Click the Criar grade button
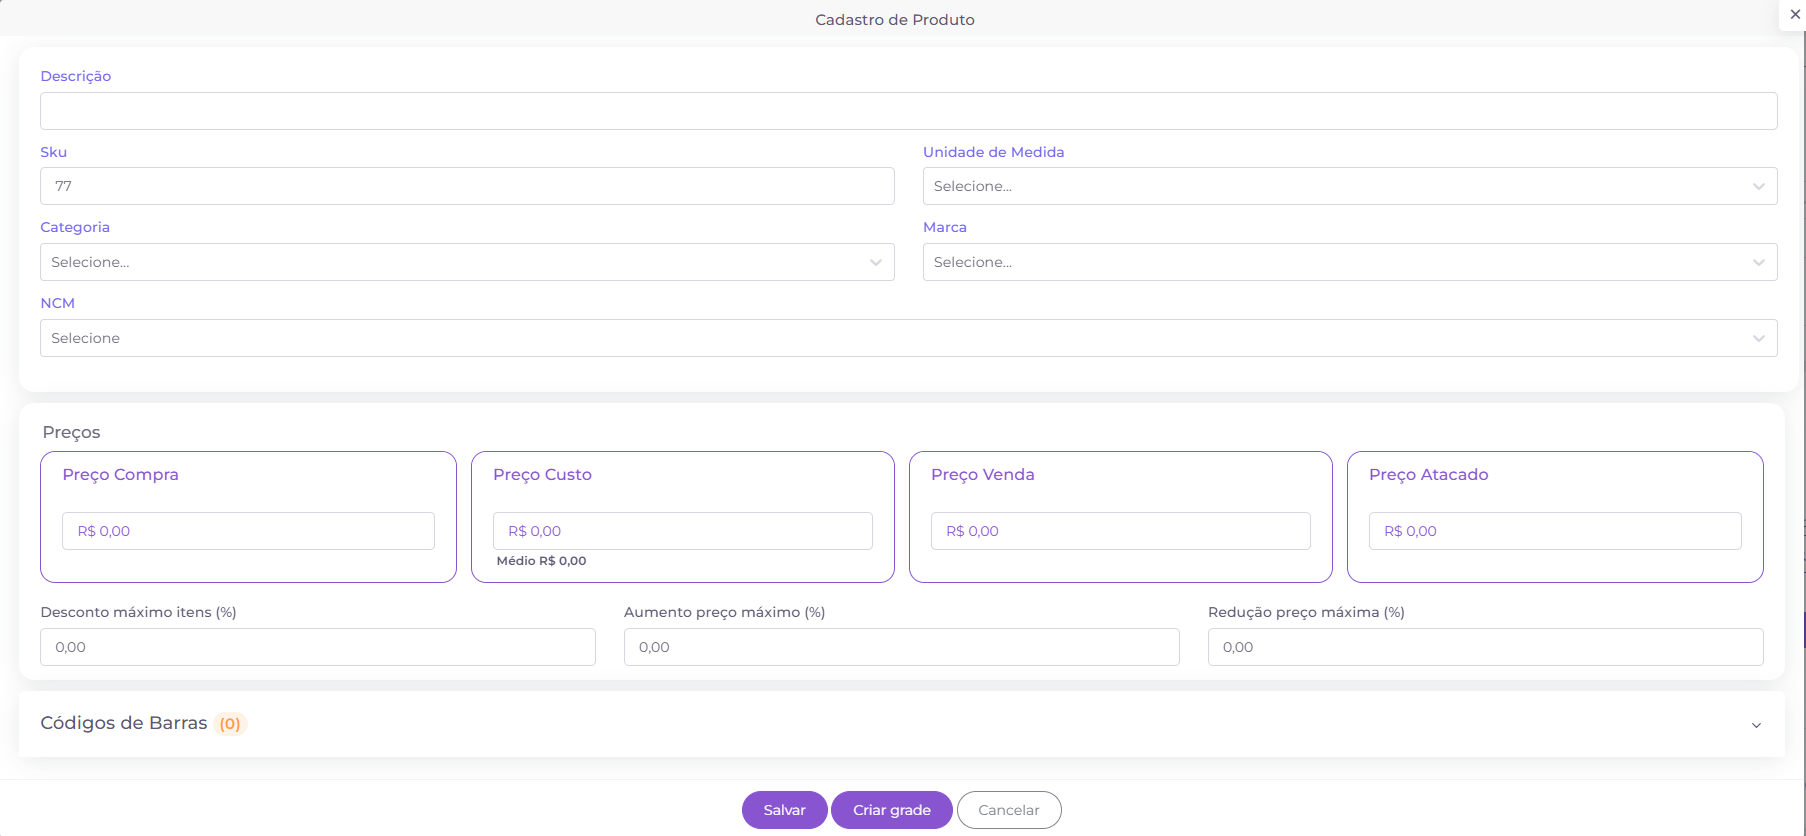This screenshot has height=836, width=1806. click(x=891, y=810)
